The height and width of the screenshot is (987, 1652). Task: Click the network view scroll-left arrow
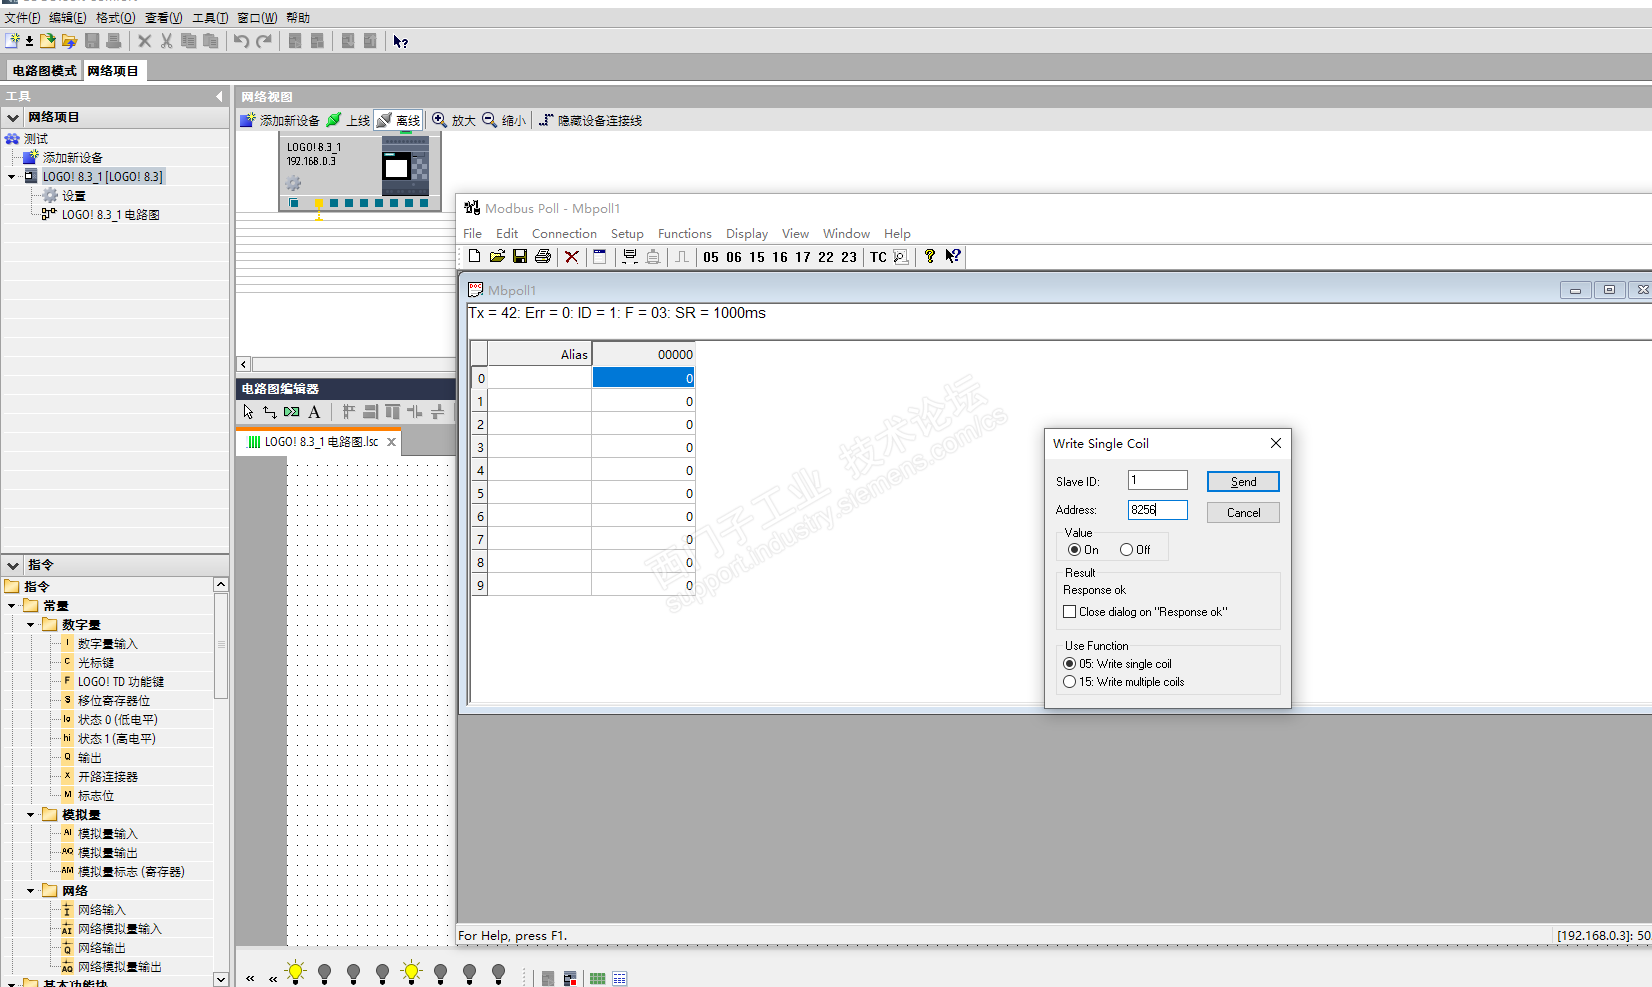[243, 364]
